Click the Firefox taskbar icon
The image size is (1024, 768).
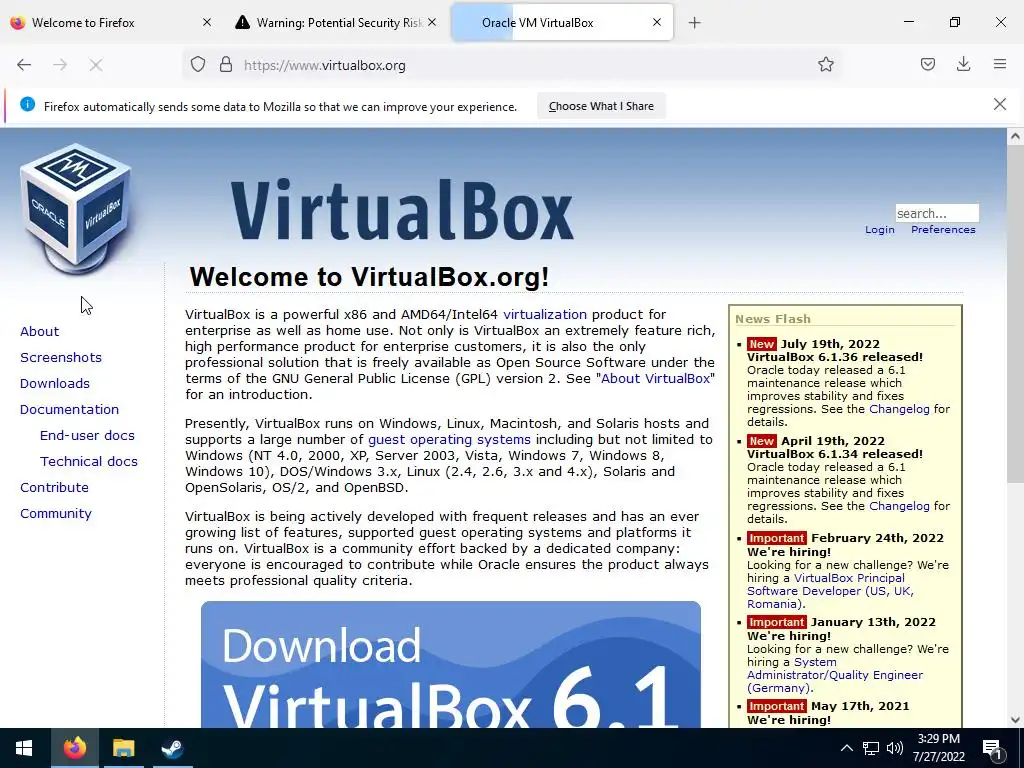(74, 748)
